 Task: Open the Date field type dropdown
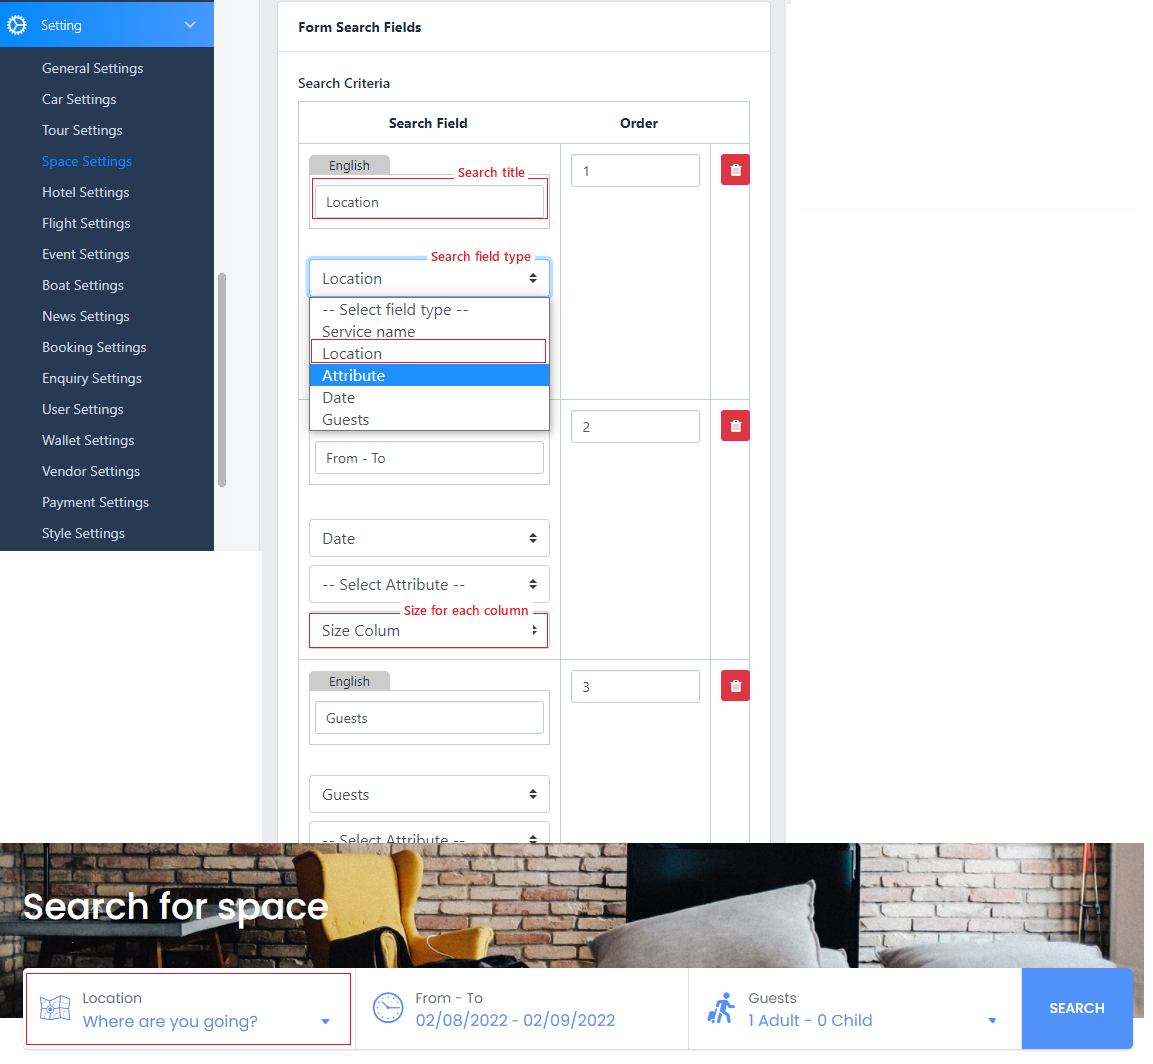pyautogui.click(x=429, y=539)
